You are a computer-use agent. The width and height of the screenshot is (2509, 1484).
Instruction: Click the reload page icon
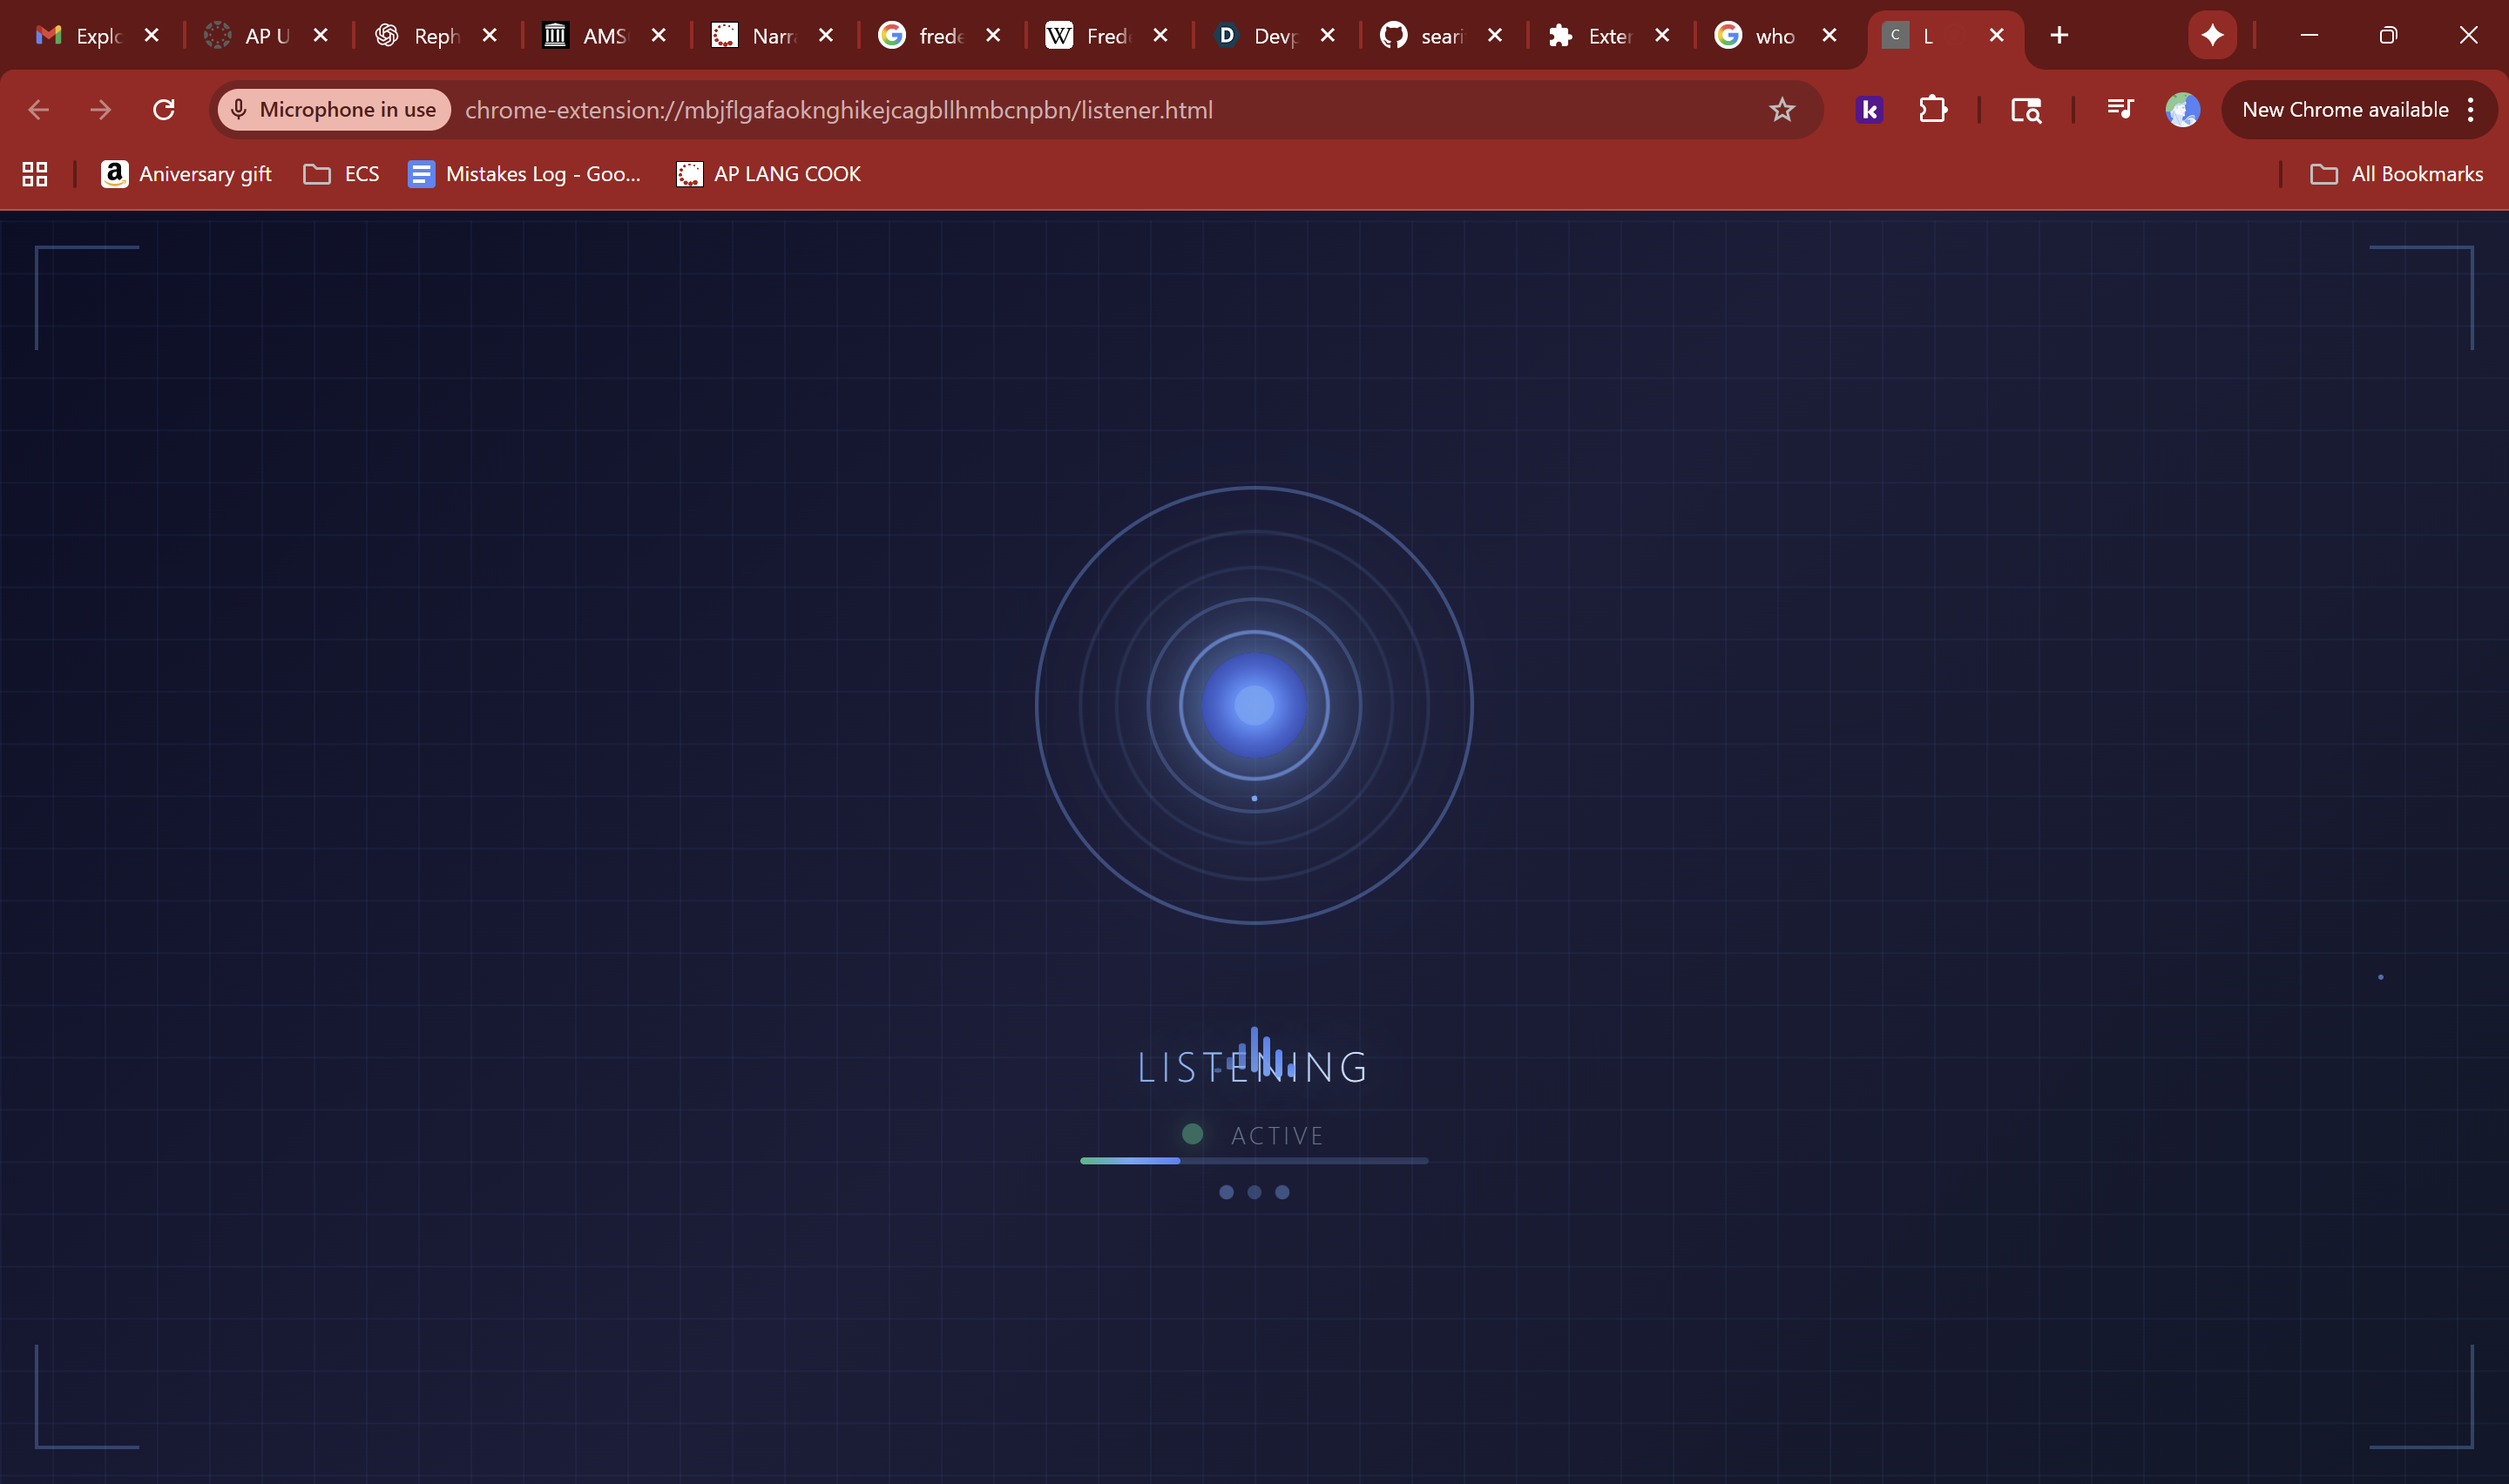coord(164,110)
